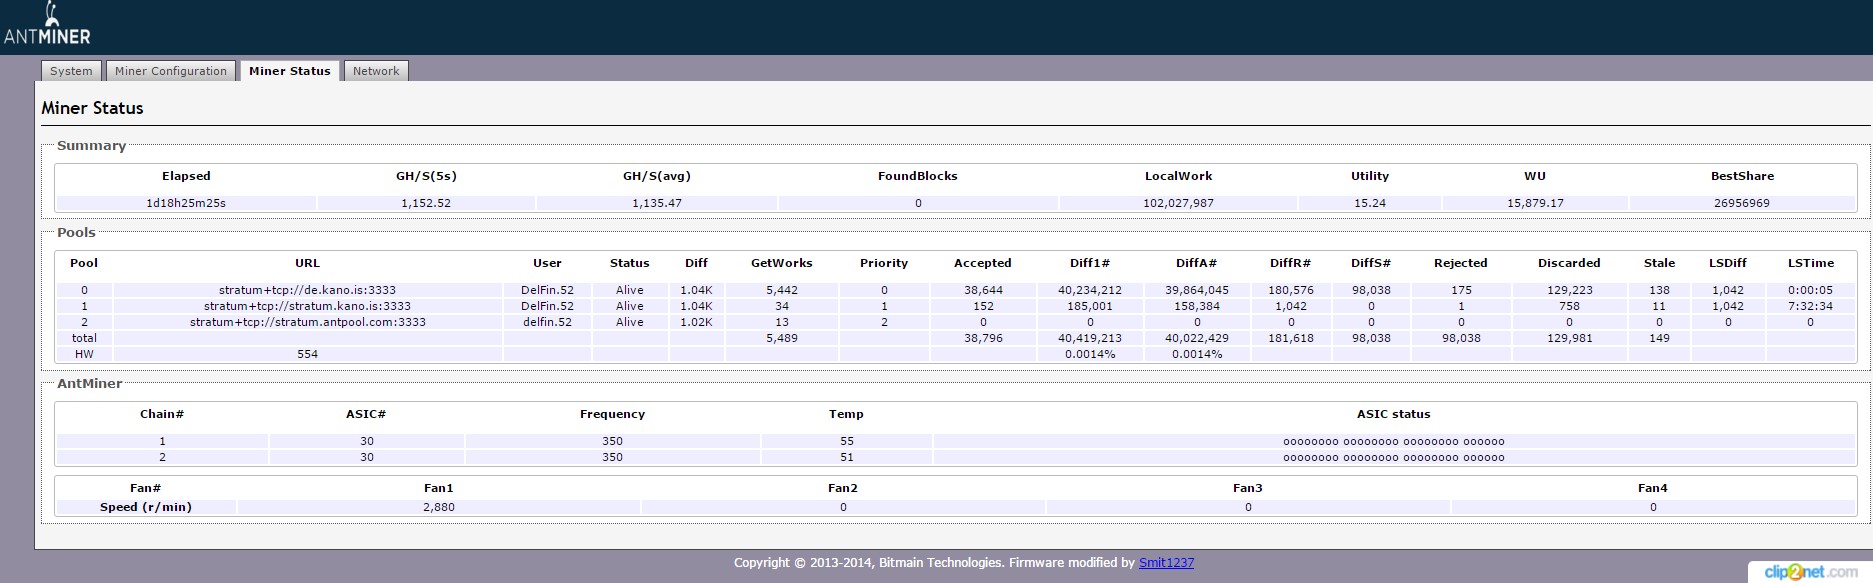
Task: Select the total Discarded value 129,981
Action: coord(1569,338)
